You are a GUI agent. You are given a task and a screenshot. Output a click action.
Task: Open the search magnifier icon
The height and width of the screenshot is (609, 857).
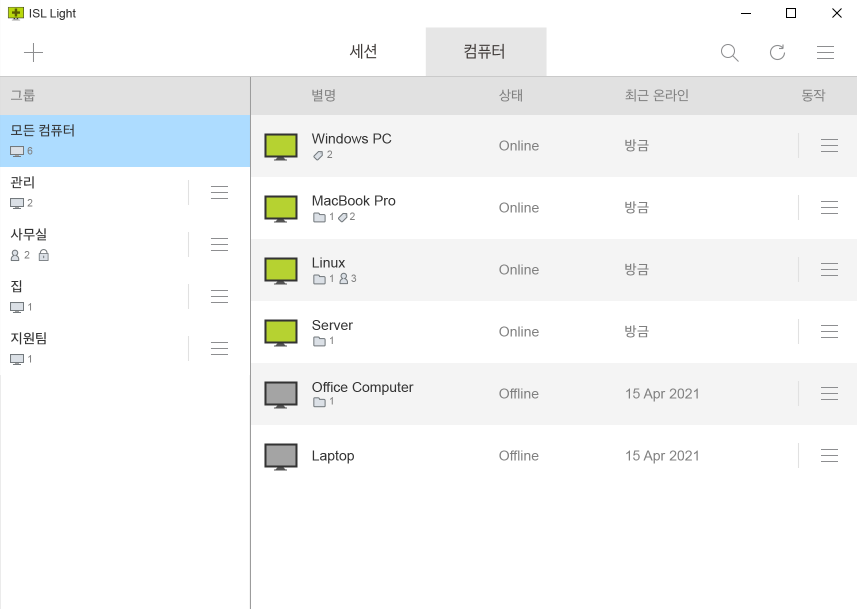(x=730, y=52)
